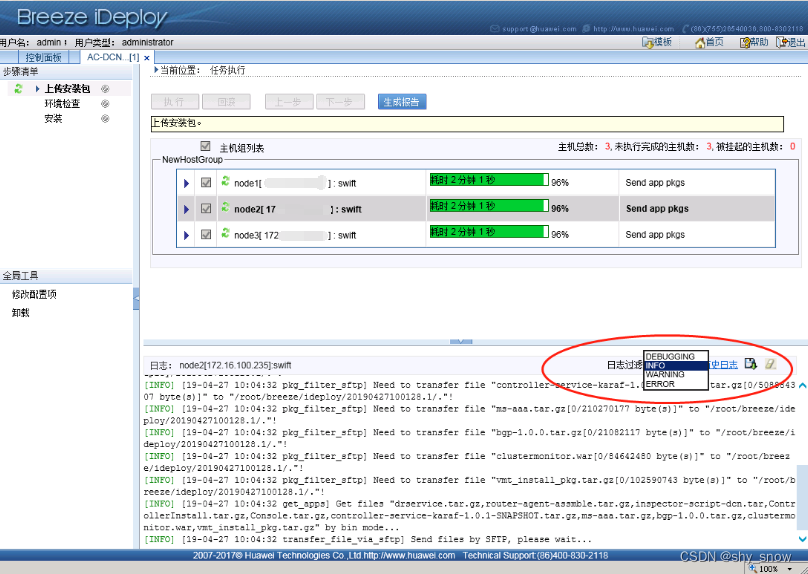Click the support email envelope icon
808x574 pixels.
point(495,28)
